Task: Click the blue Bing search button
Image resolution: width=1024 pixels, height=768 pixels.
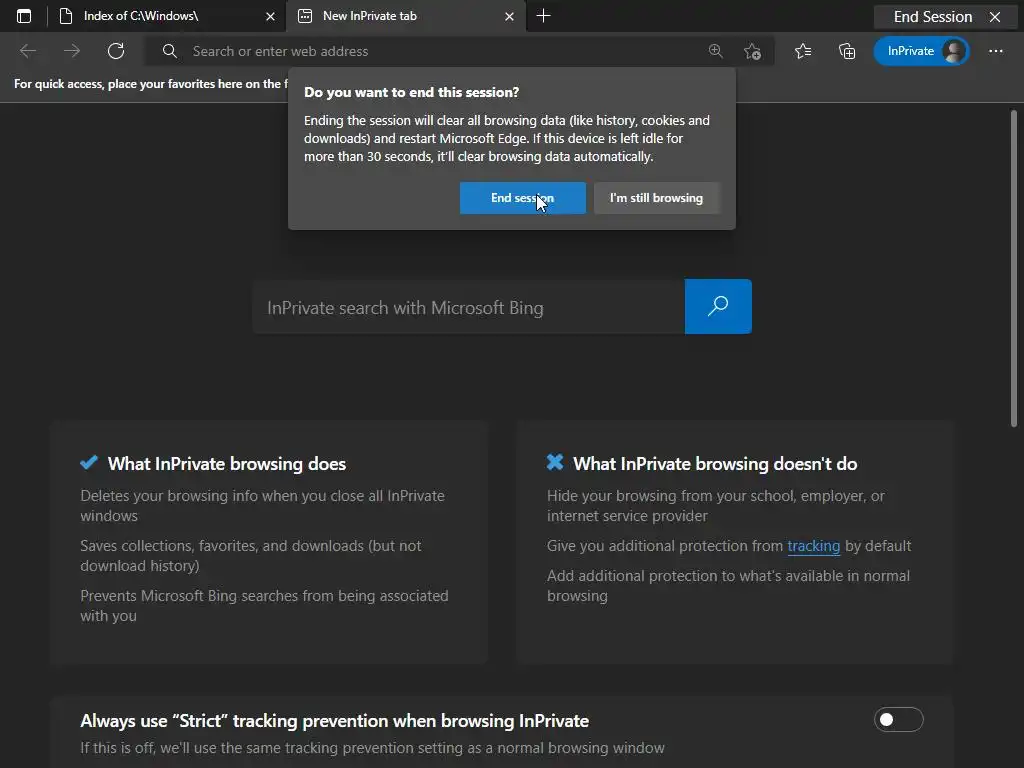Action: tap(718, 306)
